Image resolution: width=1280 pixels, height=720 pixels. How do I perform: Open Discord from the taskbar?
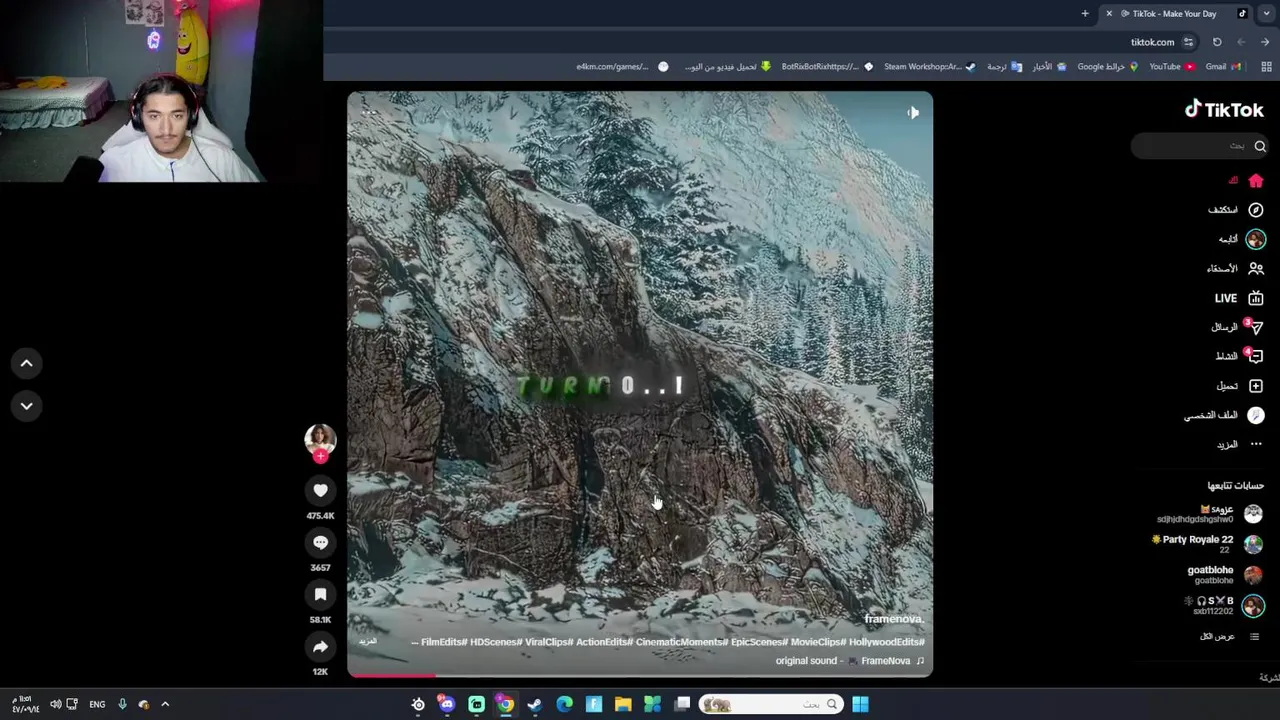pos(447,705)
